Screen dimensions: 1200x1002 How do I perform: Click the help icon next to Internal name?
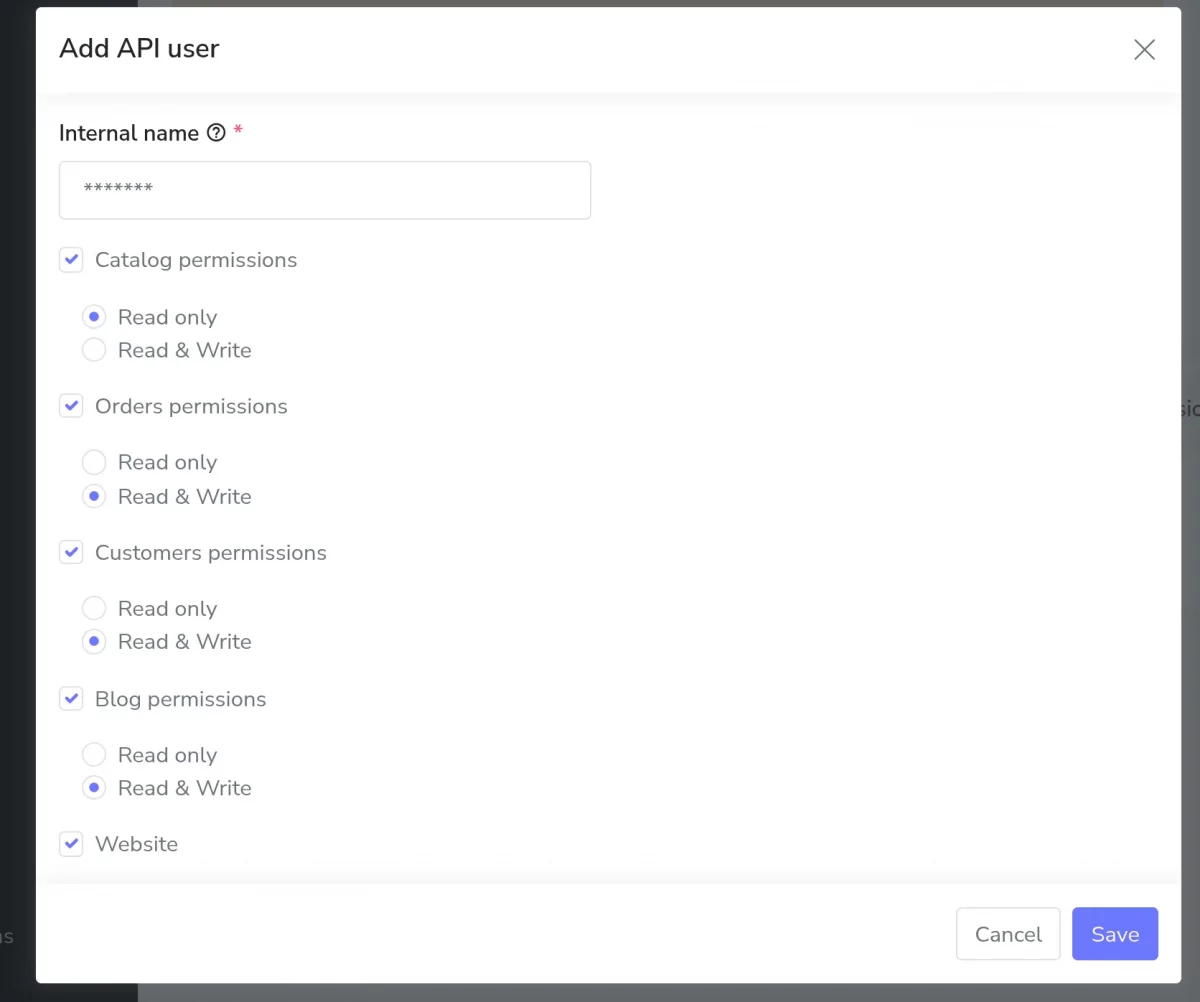tap(217, 132)
